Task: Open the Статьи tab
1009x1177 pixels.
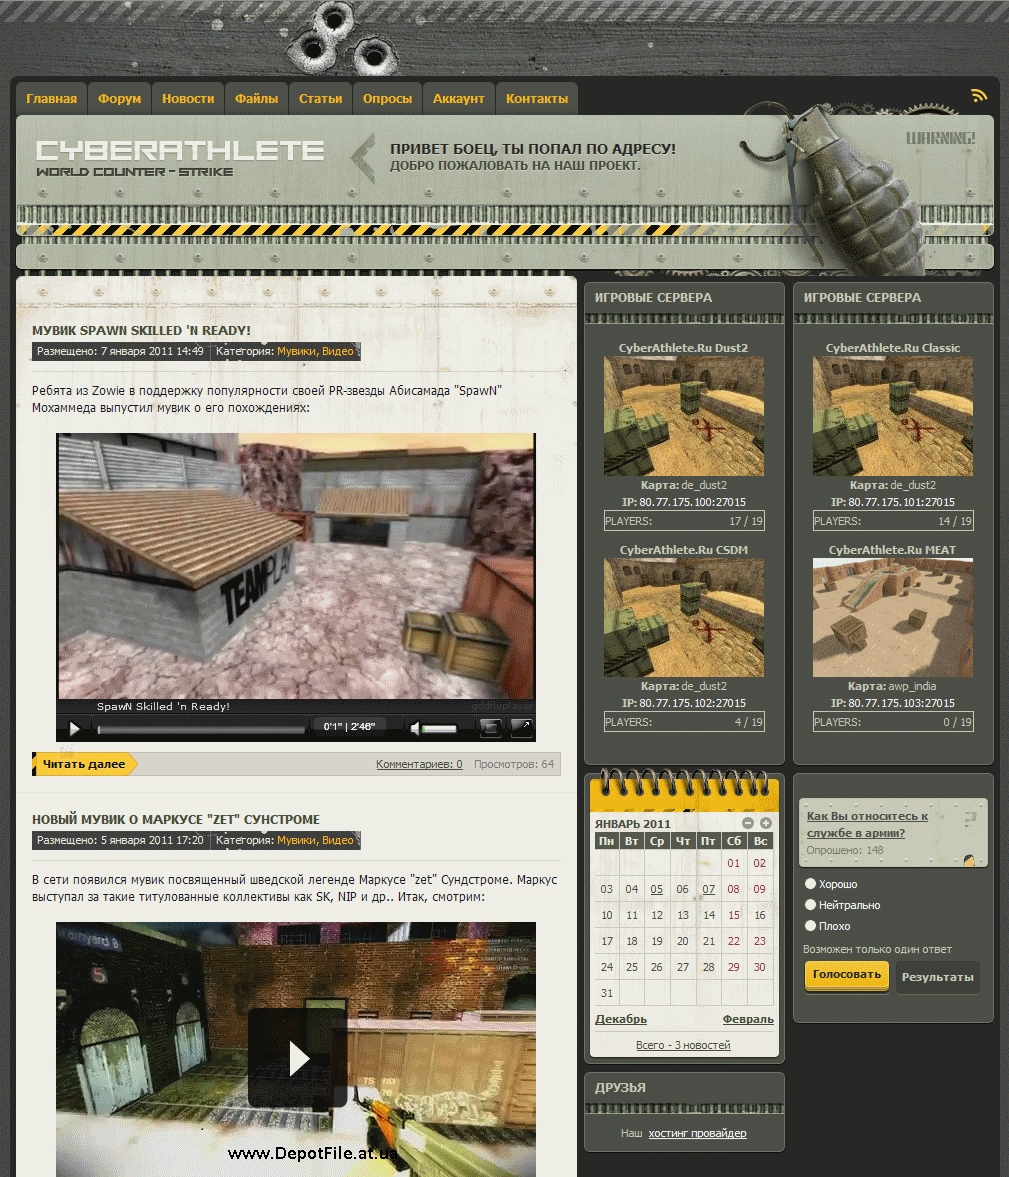Action: pos(321,98)
